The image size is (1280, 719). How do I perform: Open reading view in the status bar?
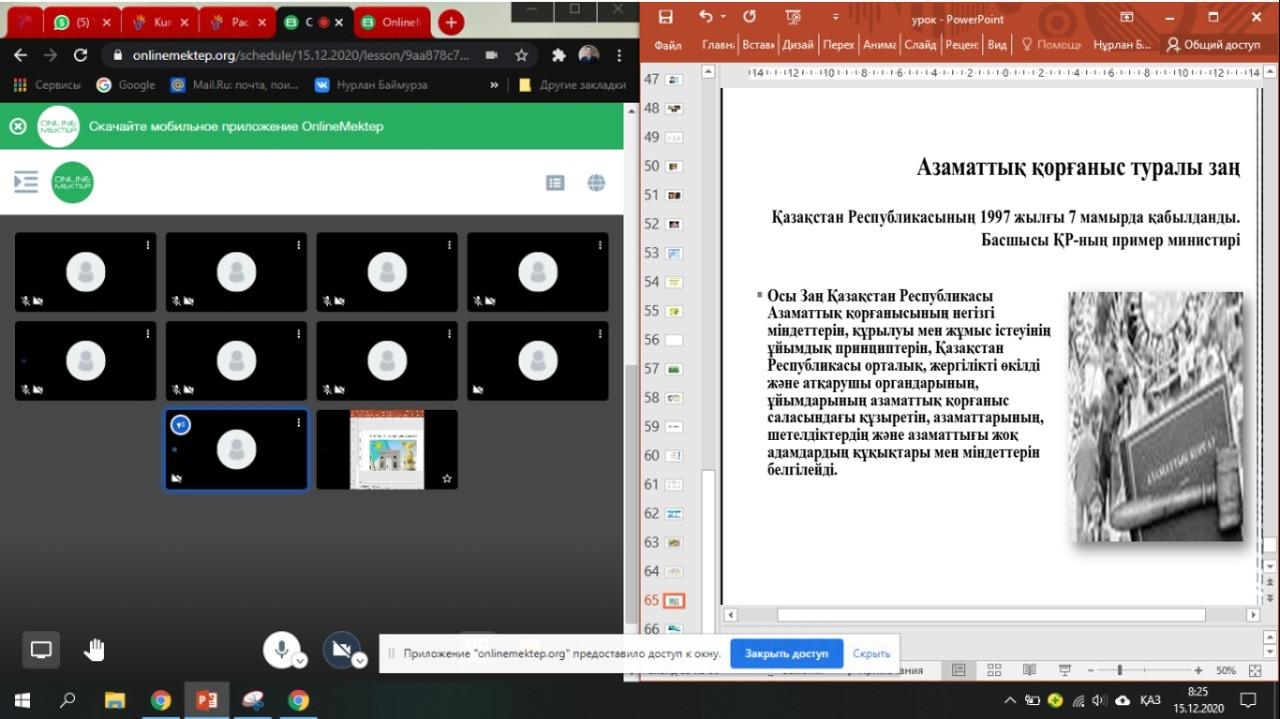click(1029, 670)
